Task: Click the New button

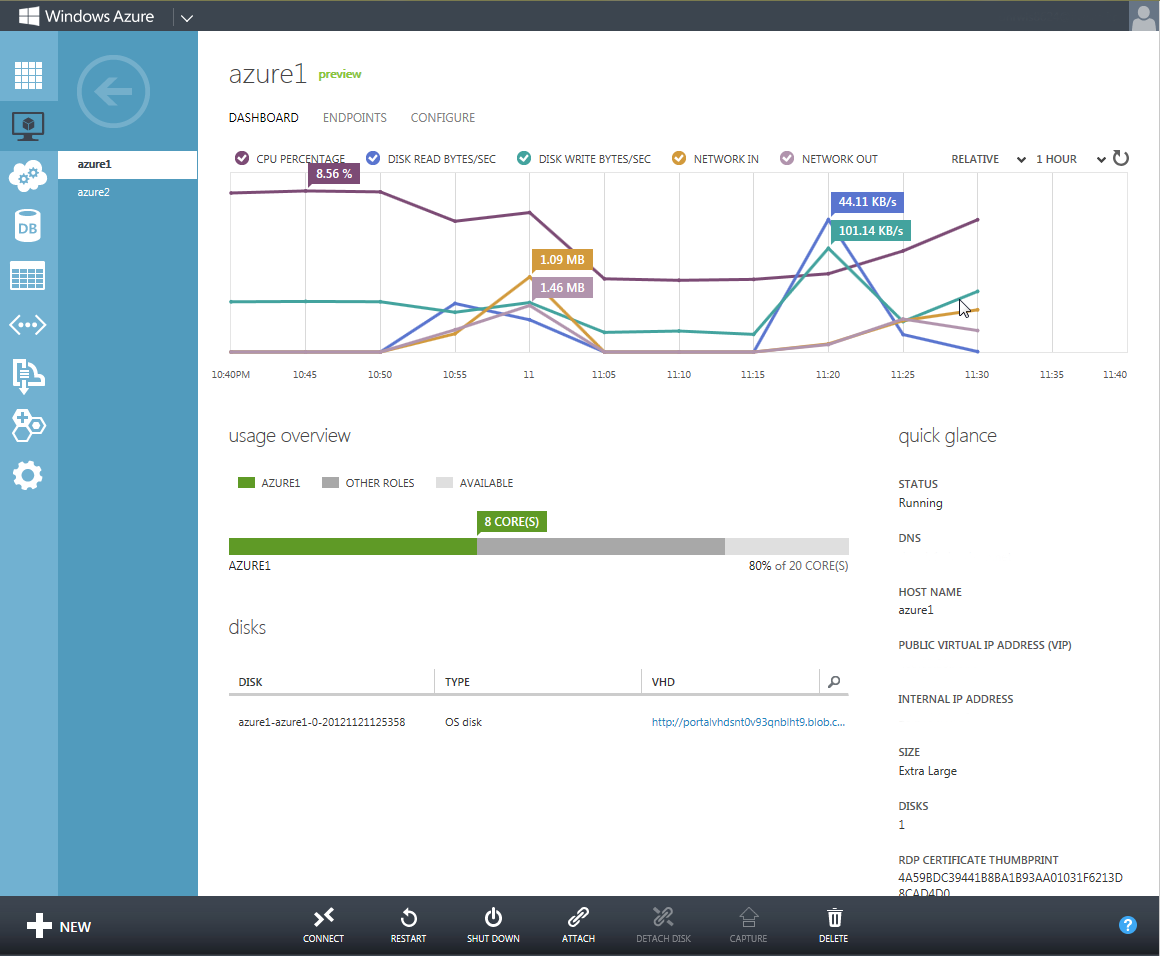Action: coord(58,926)
